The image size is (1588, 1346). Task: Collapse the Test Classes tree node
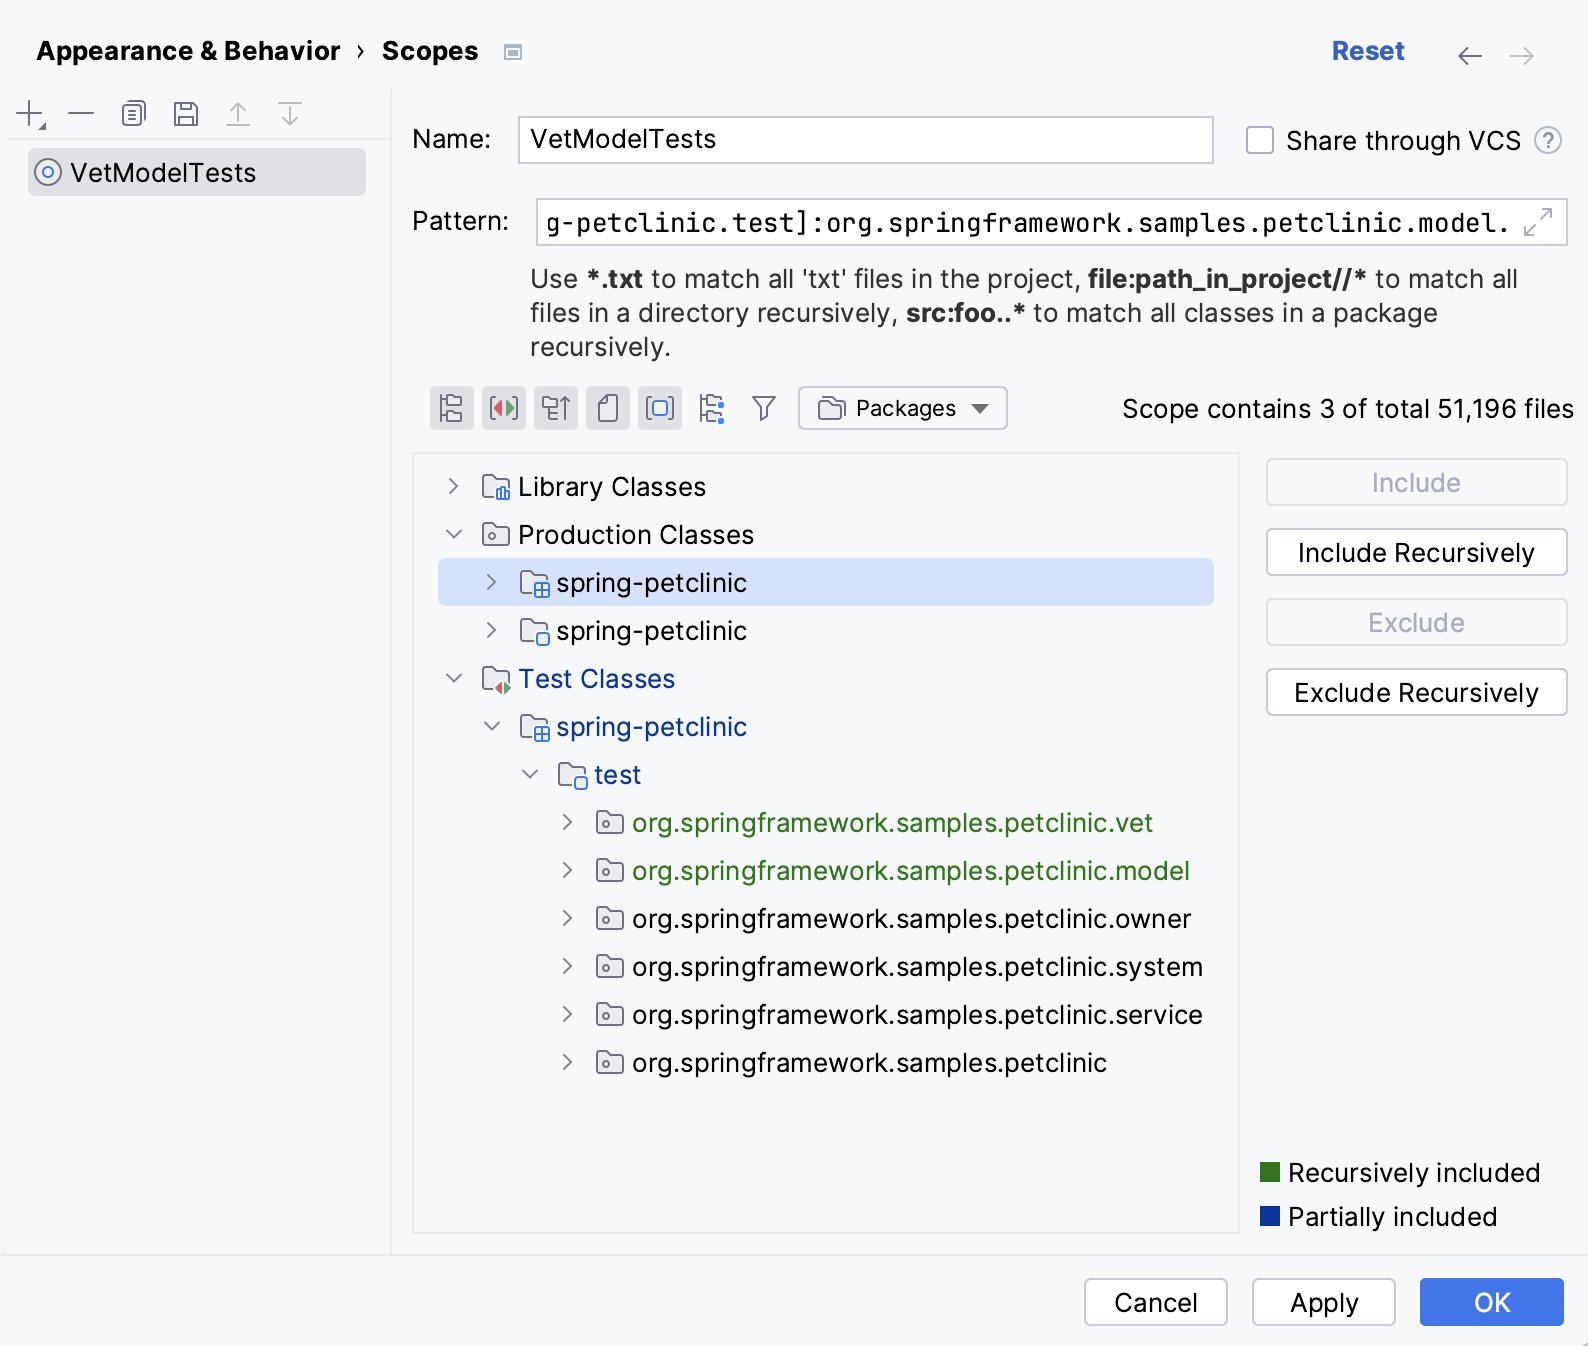(454, 679)
